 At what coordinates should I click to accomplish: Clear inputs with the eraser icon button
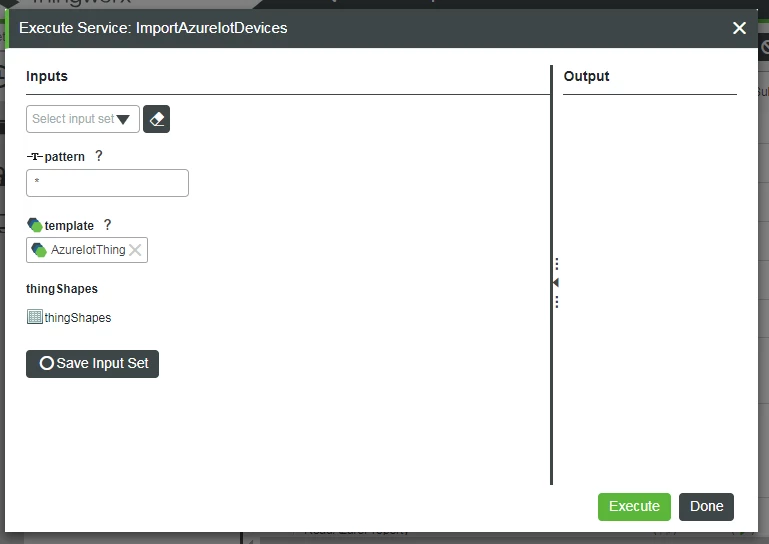[x=156, y=119]
